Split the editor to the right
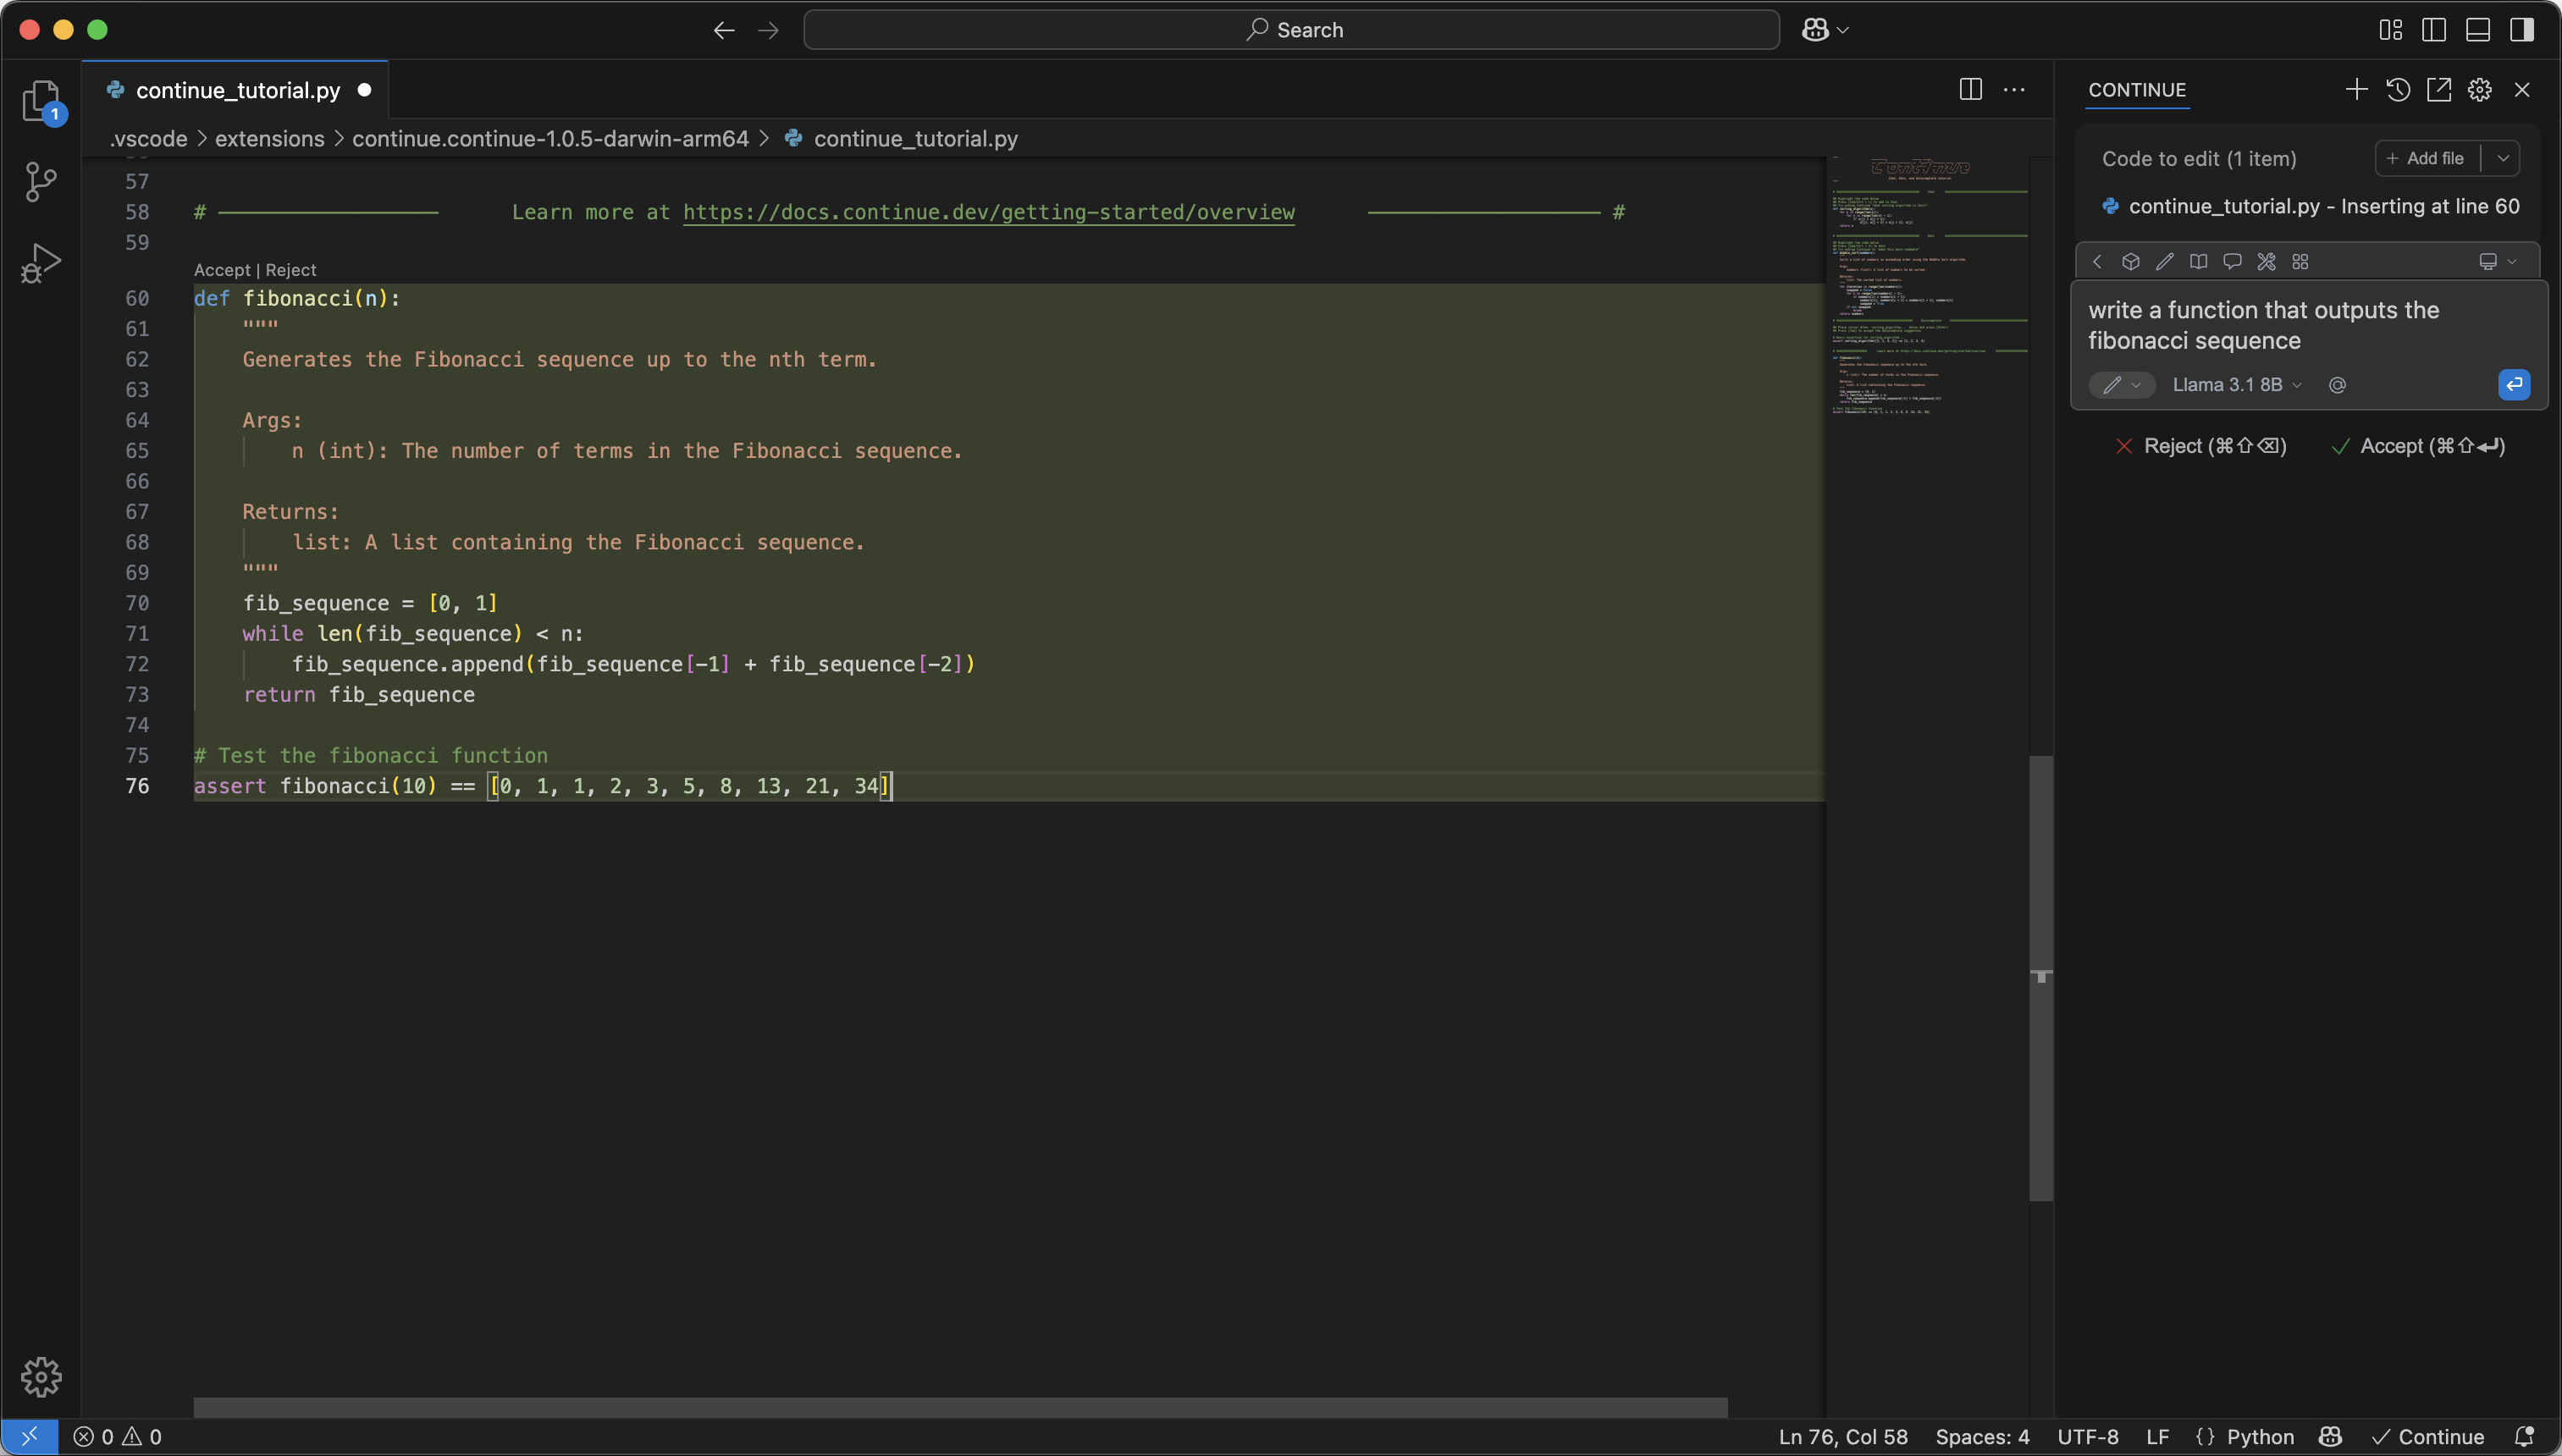Image resolution: width=2562 pixels, height=1456 pixels. click(x=1970, y=89)
